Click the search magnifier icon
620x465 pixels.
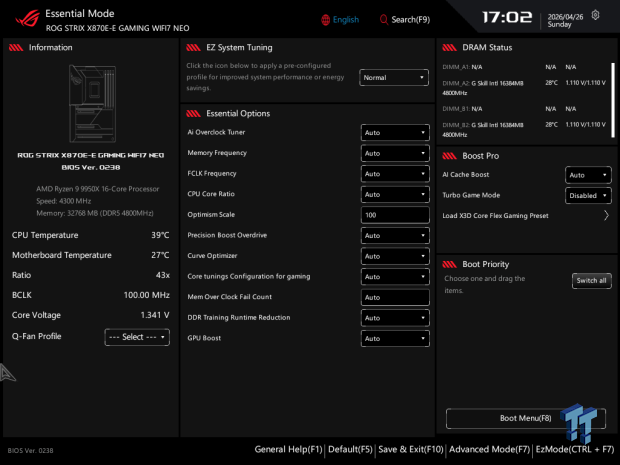point(383,19)
